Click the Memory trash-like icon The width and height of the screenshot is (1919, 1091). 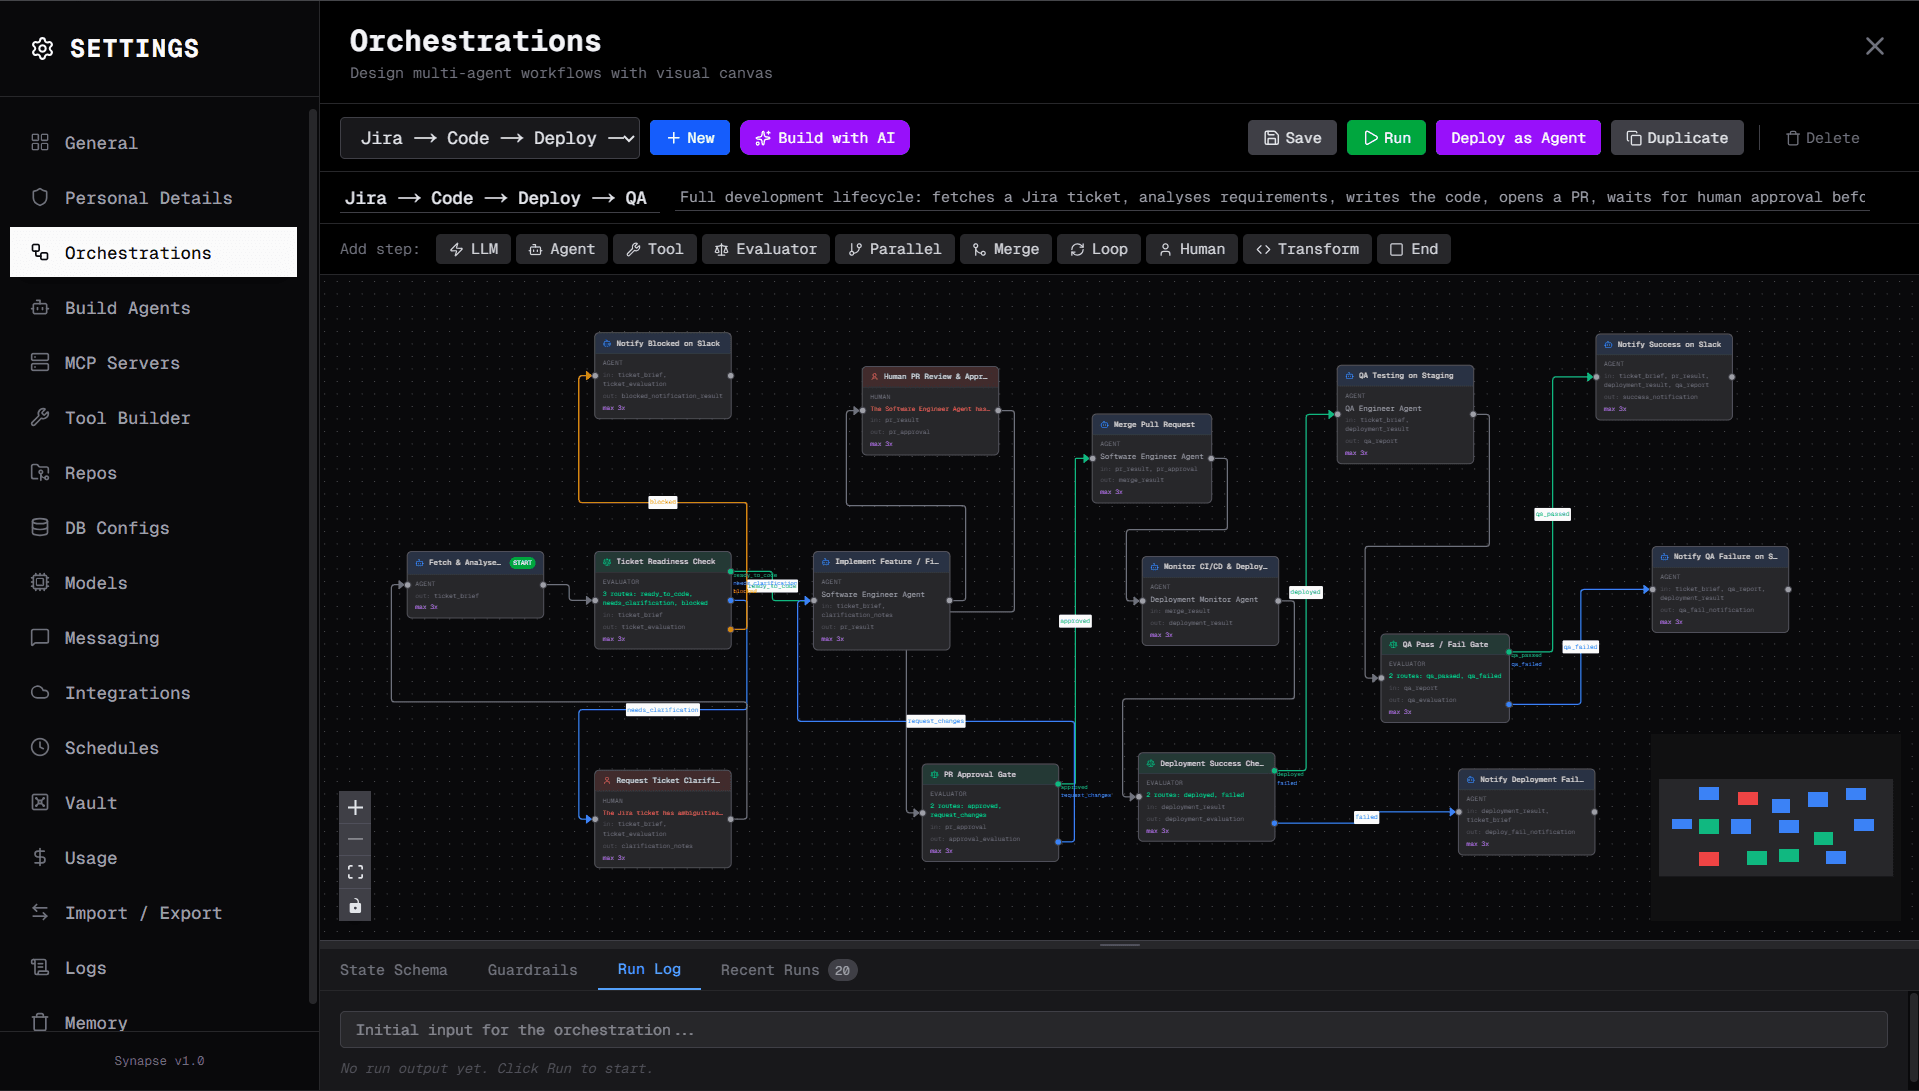[40, 1022]
